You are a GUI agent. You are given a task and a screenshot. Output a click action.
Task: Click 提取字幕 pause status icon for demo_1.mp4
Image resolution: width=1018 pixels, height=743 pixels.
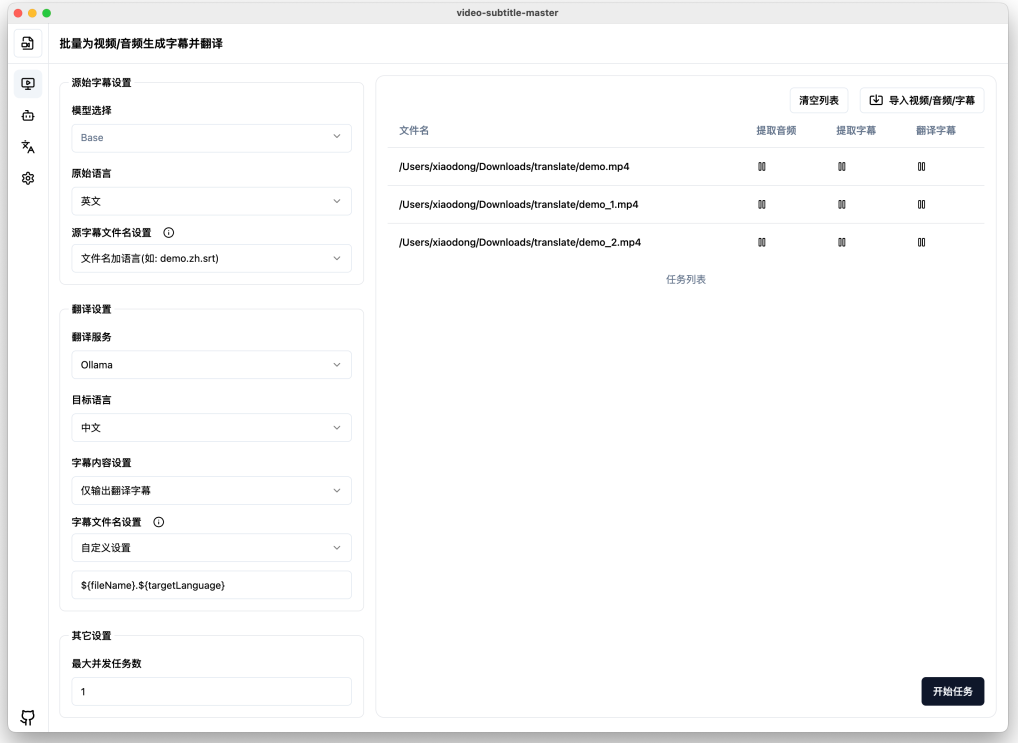pyautogui.click(x=842, y=204)
